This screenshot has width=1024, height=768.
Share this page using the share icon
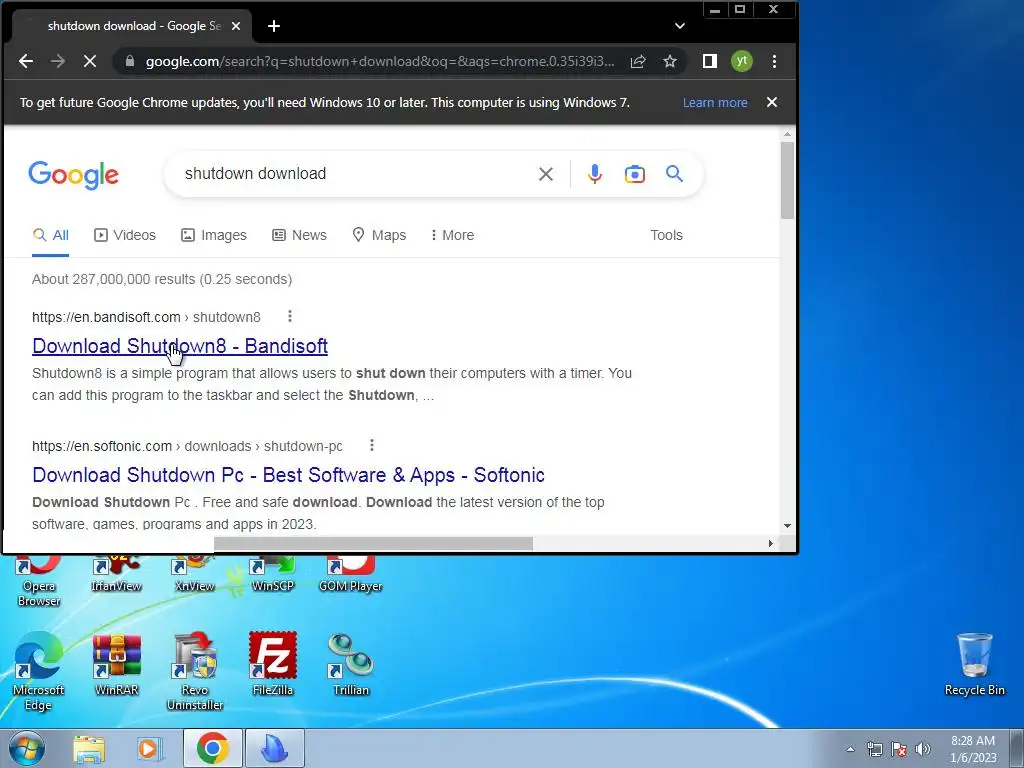(638, 61)
